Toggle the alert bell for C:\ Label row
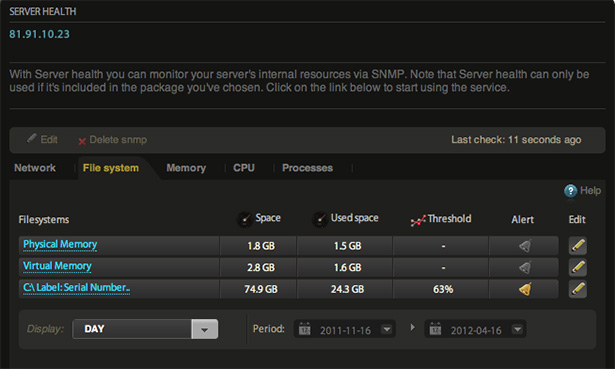 pyautogui.click(x=525, y=289)
